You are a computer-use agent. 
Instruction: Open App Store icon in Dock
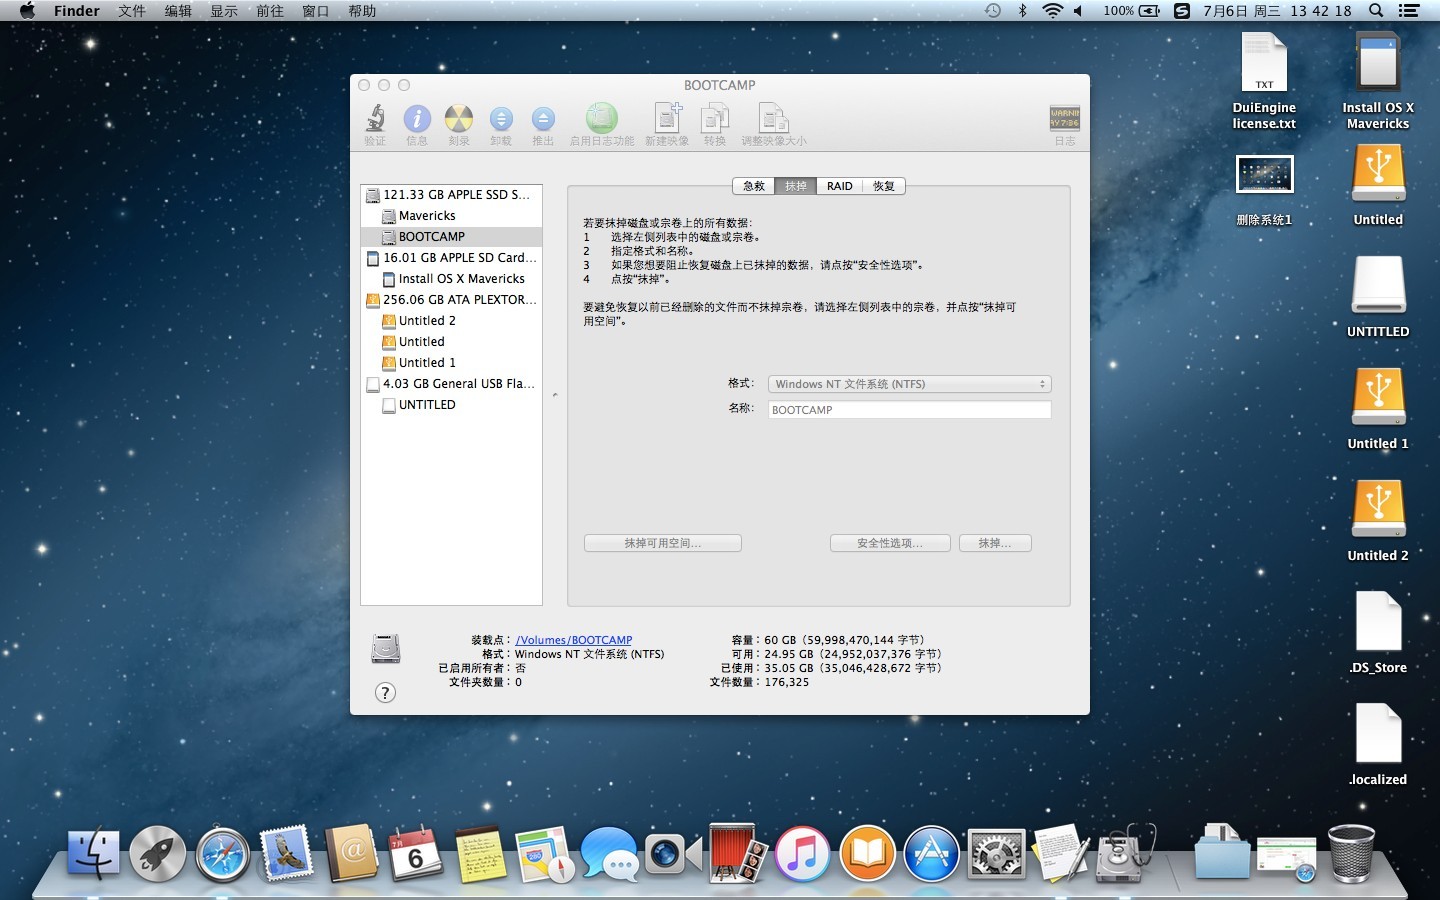pos(931,854)
